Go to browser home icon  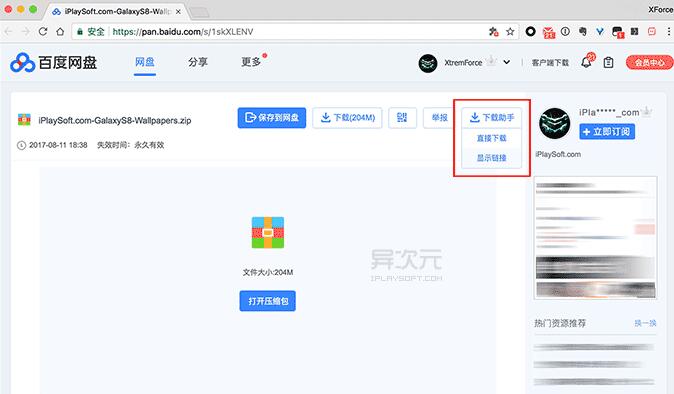[60, 31]
